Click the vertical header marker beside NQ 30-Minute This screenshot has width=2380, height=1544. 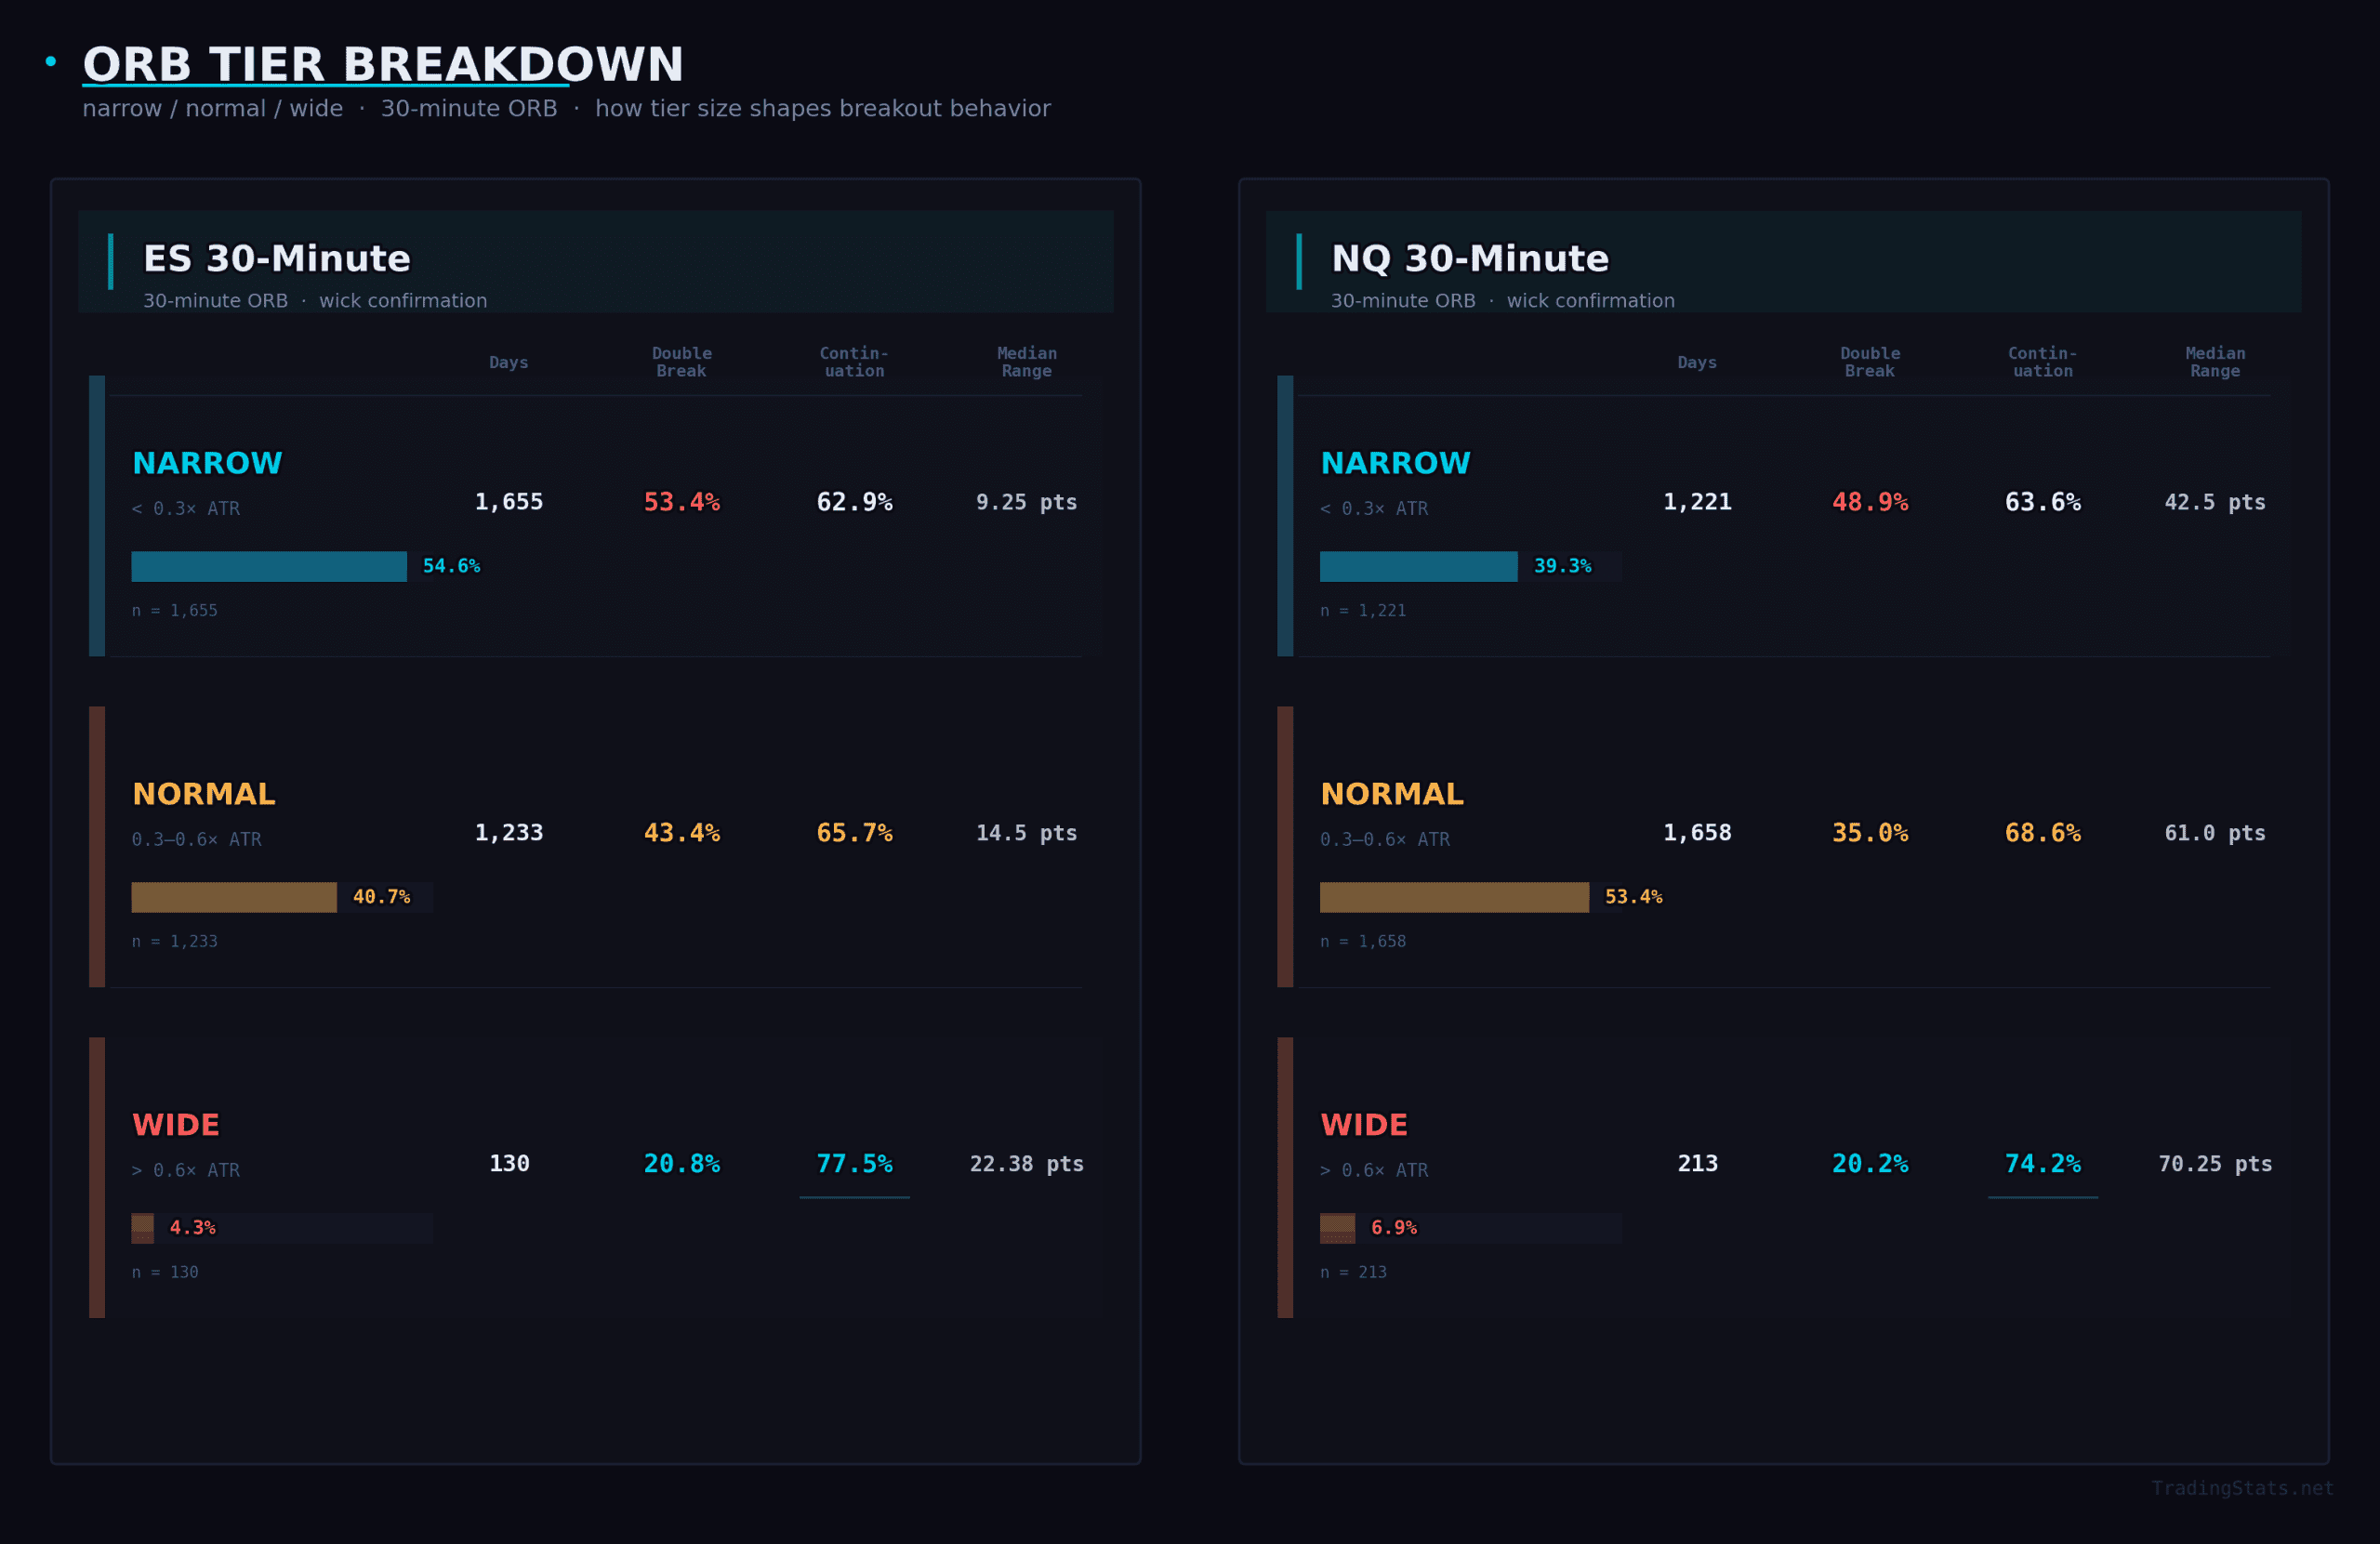(1299, 262)
